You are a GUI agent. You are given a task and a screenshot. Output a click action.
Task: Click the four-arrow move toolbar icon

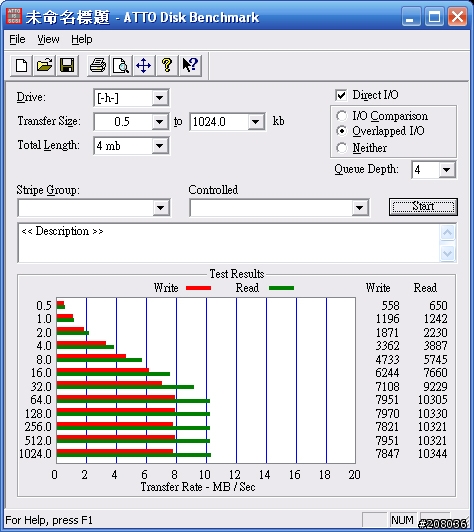144,65
